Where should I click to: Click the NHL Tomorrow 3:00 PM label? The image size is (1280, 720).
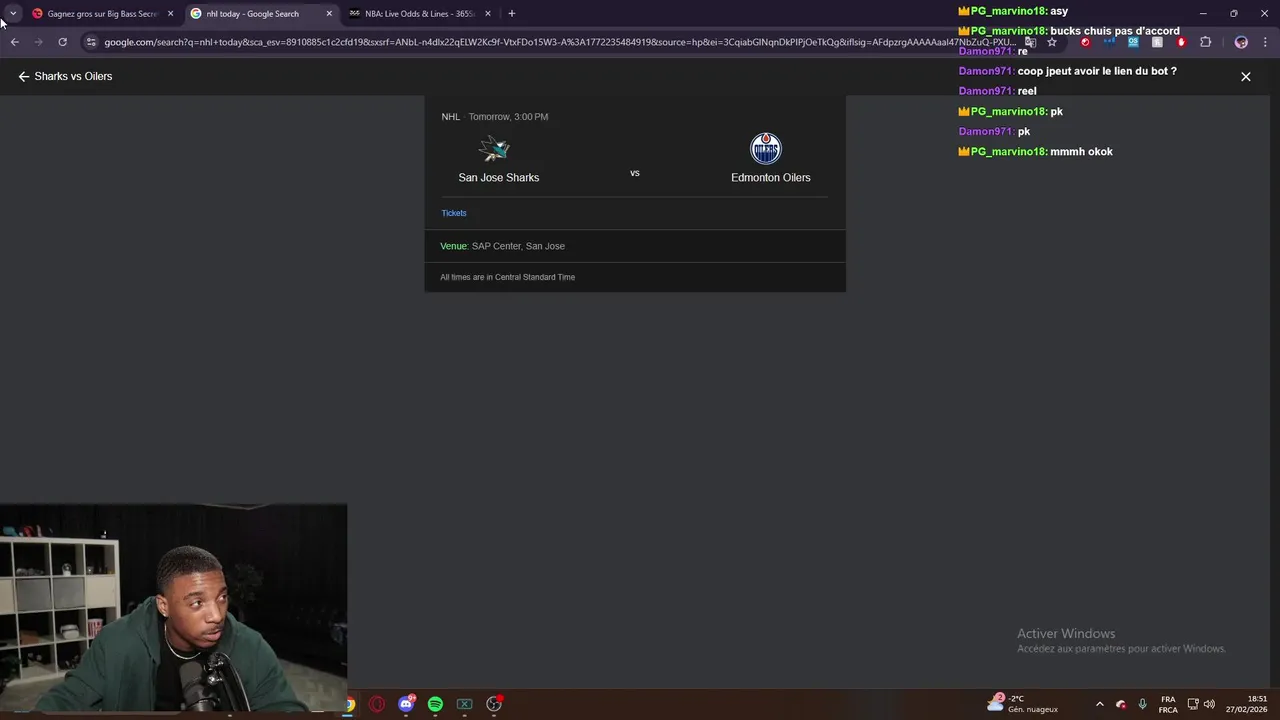pyautogui.click(x=495, y=117)
